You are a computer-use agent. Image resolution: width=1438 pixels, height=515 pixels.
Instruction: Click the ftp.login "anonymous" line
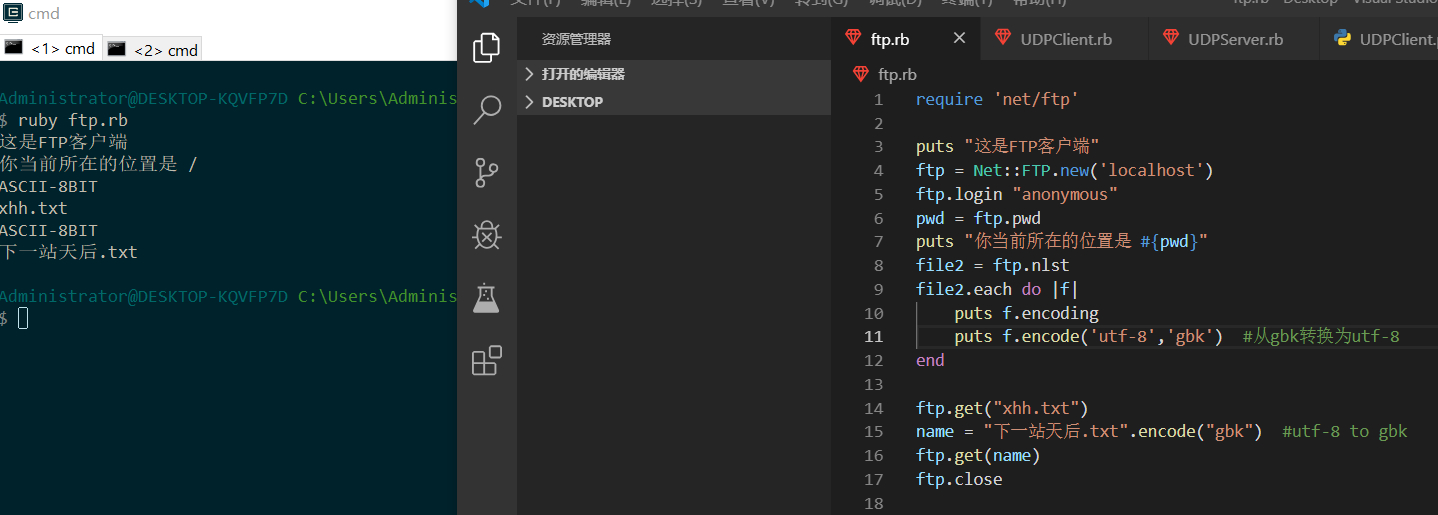pyautogui.click(x=1016, y=194)
